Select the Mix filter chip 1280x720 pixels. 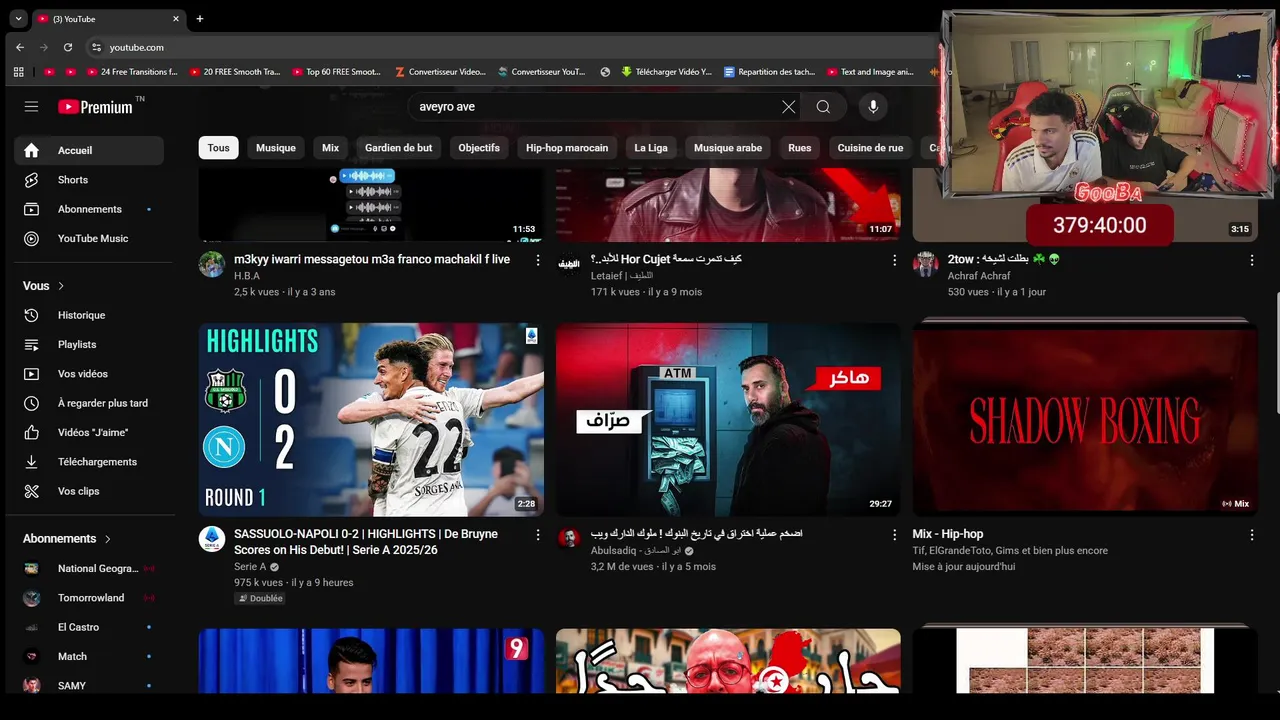pos(331,148)
